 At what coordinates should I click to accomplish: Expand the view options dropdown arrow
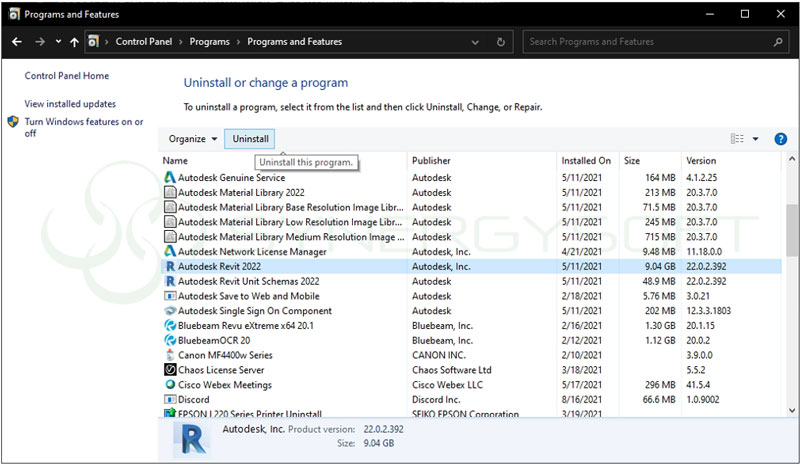(x=756, y=139)
